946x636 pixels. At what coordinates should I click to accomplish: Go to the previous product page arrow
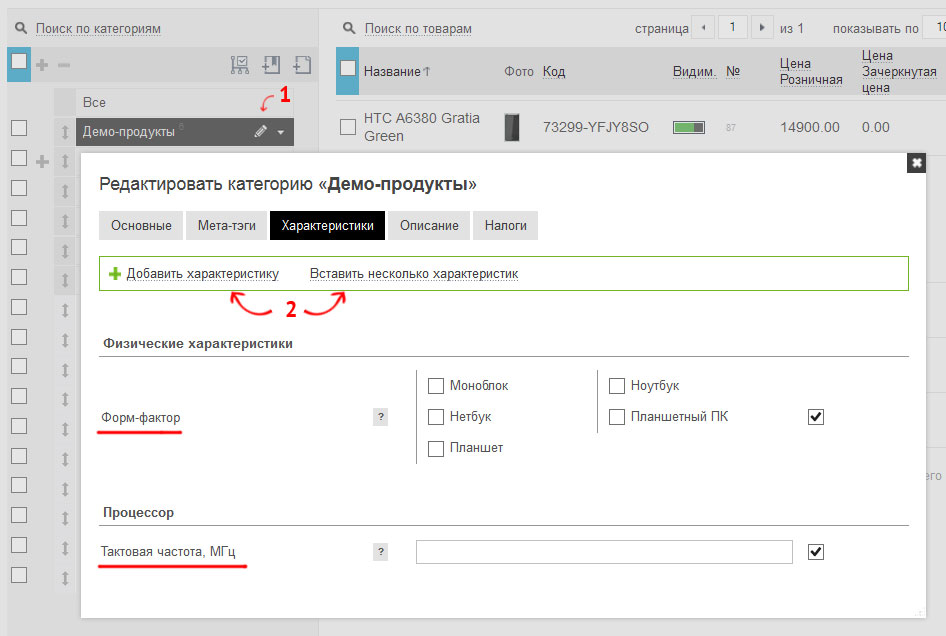(x=703, y=27)
